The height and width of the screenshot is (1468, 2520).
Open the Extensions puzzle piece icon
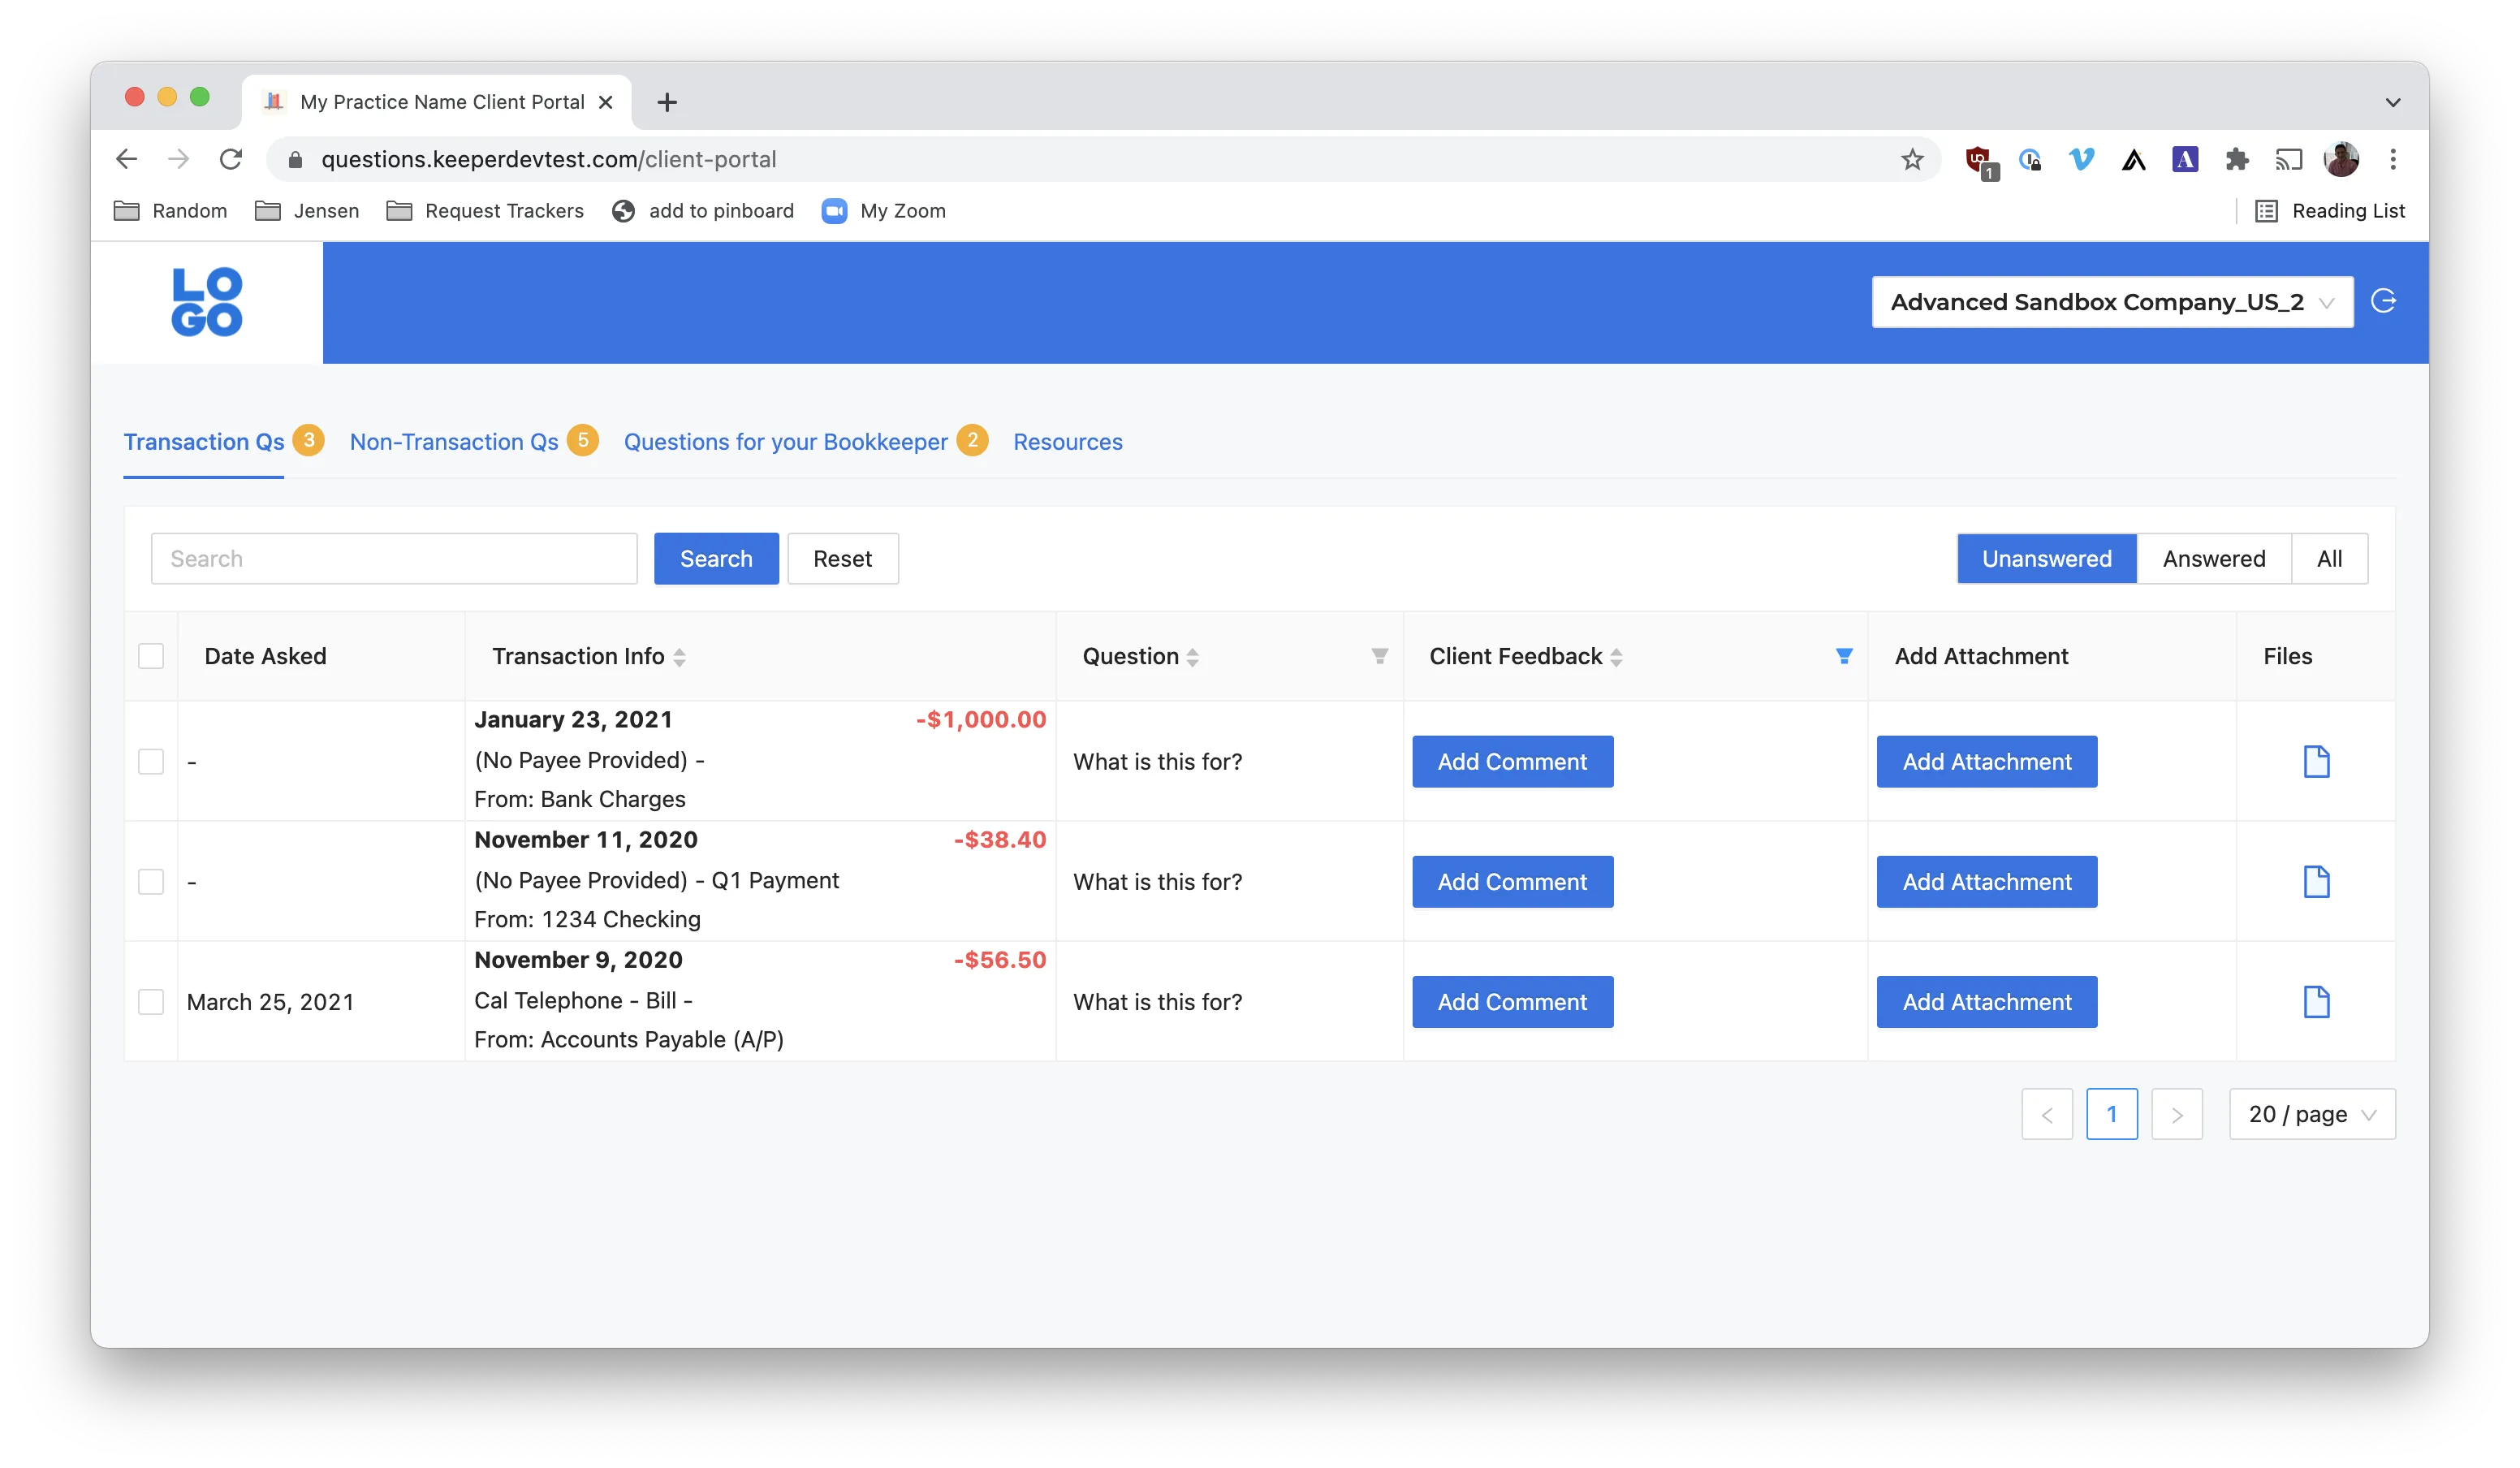[2237, 159]
